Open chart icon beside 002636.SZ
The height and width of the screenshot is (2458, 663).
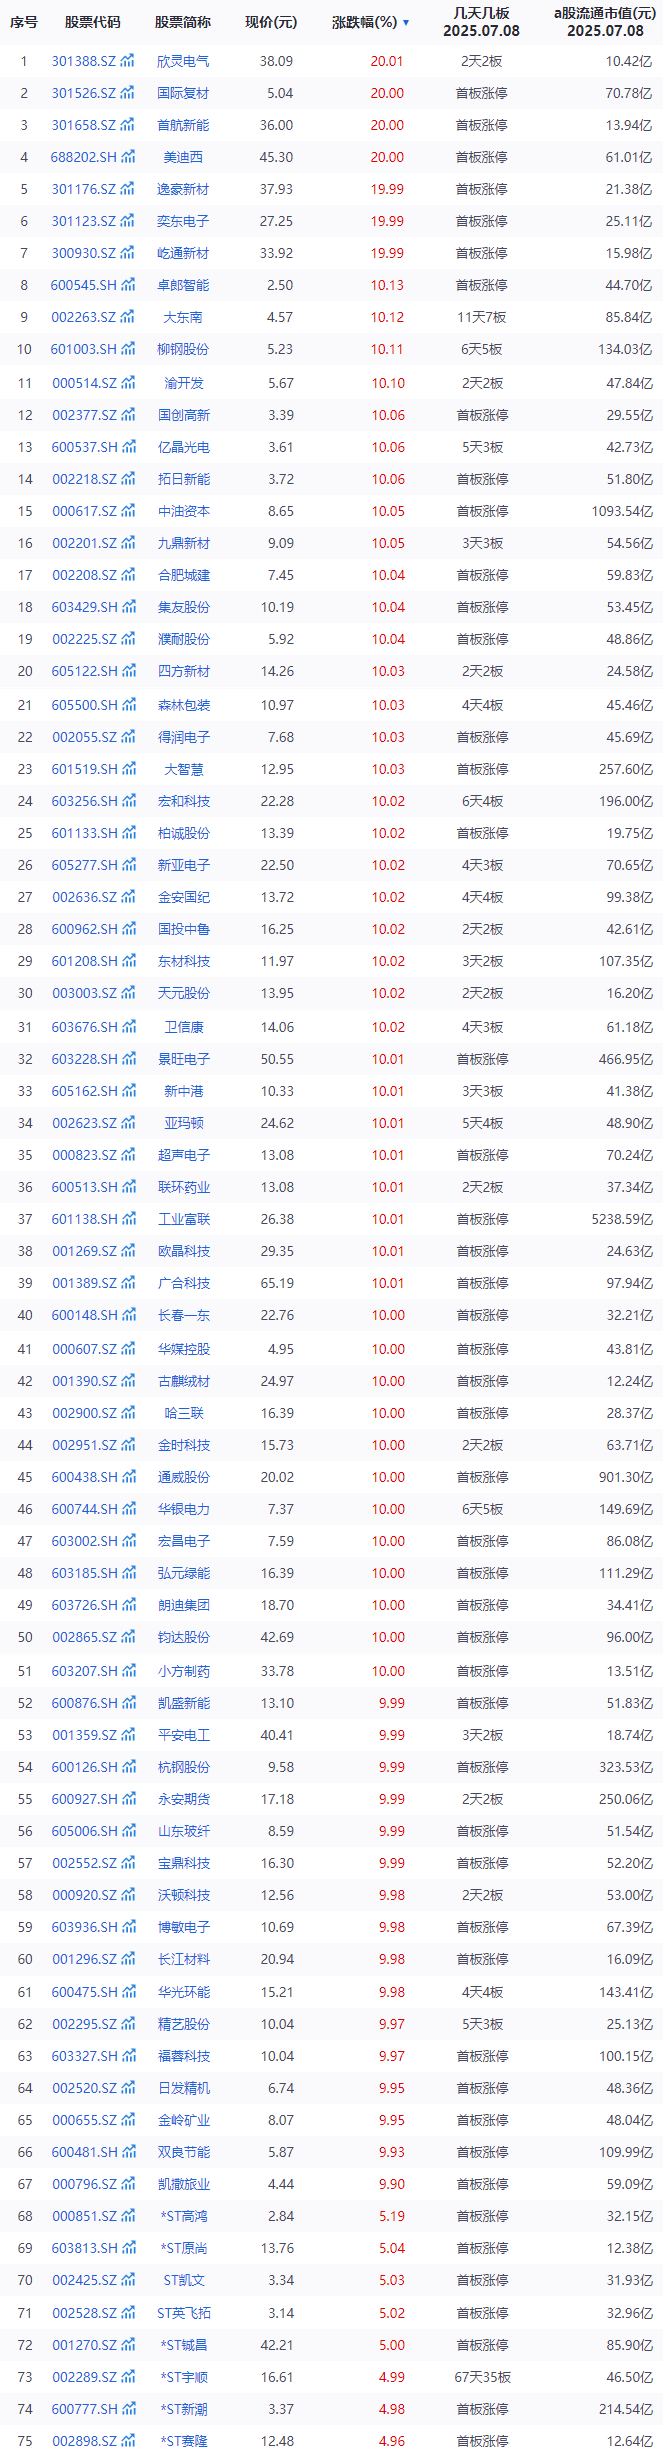click(x=128, y=897)
